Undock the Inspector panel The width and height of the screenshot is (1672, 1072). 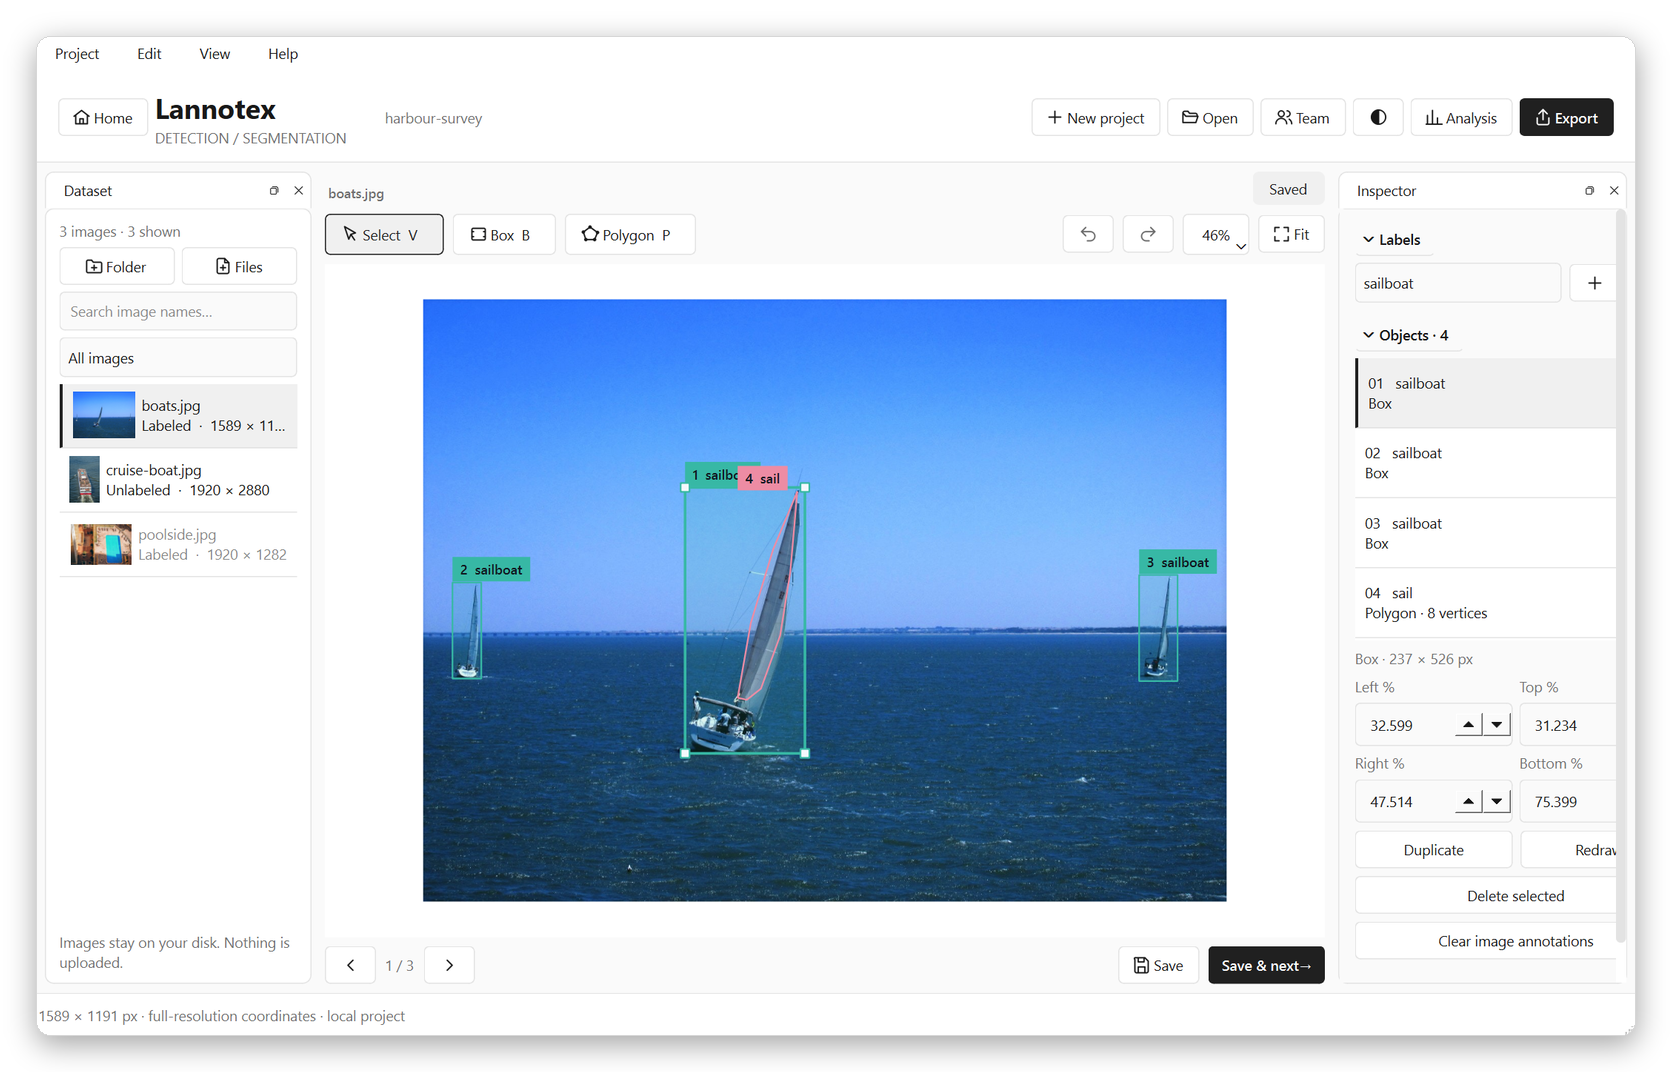click(1589, 191)
